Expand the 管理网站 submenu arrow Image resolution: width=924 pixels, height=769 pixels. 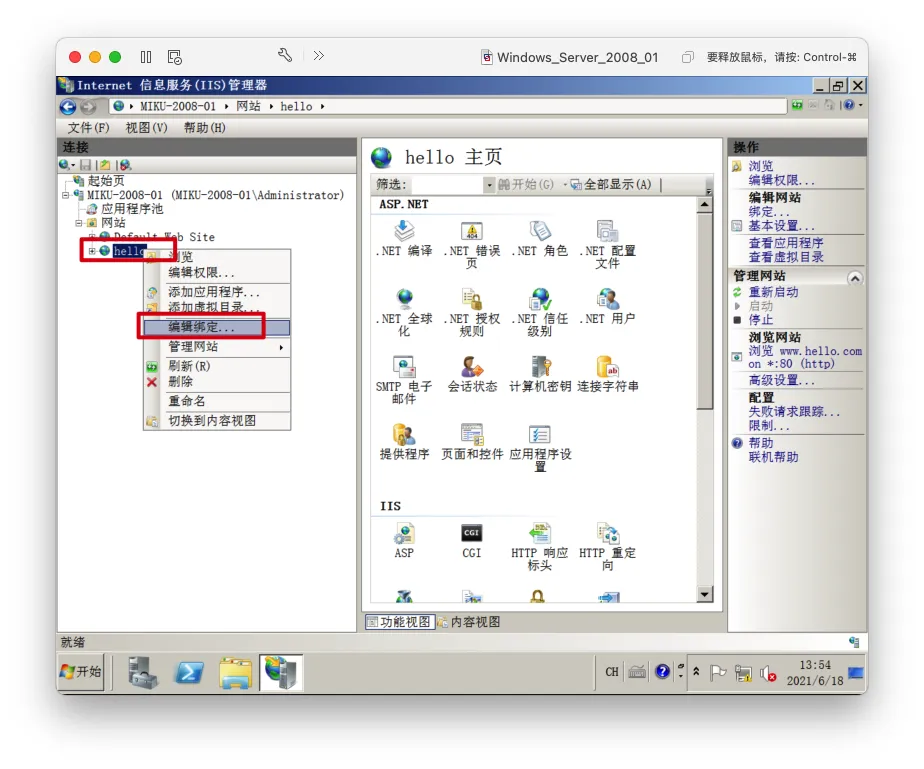[x=282, y=347]
